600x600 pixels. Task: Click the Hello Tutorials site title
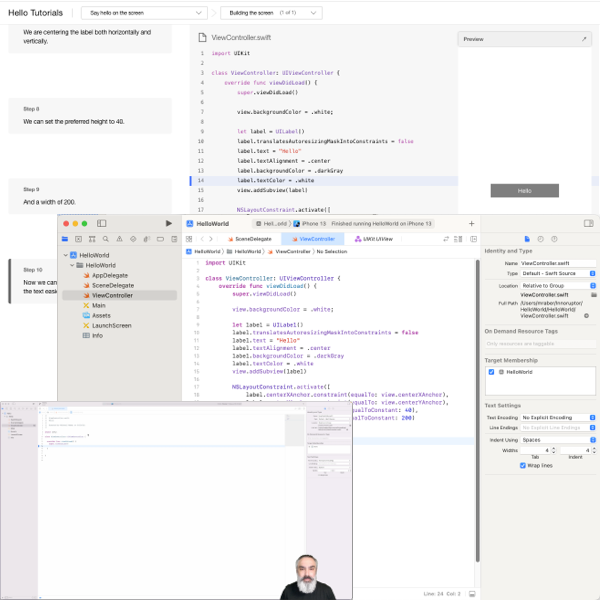click(36, 13)
